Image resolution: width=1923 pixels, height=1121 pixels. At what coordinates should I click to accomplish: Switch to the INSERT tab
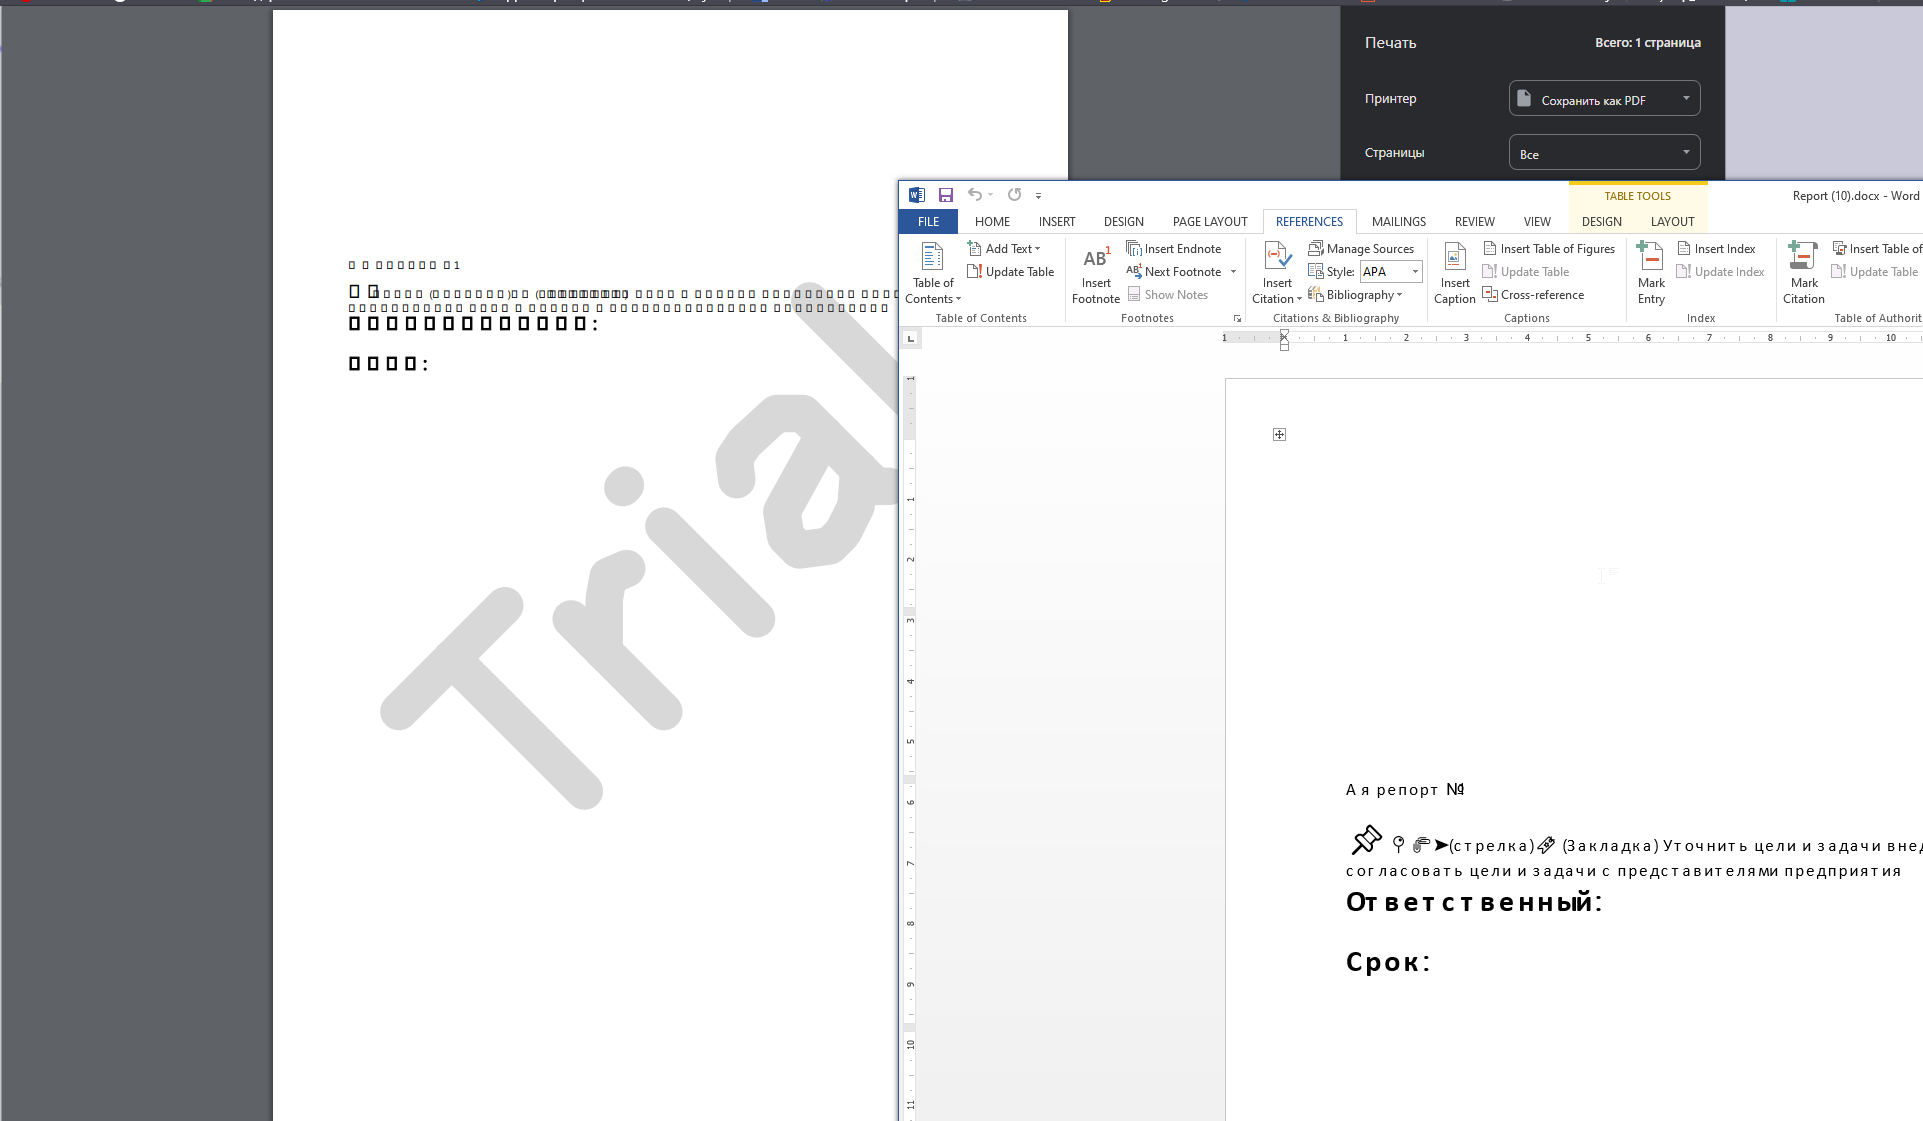coord(1057,222)
